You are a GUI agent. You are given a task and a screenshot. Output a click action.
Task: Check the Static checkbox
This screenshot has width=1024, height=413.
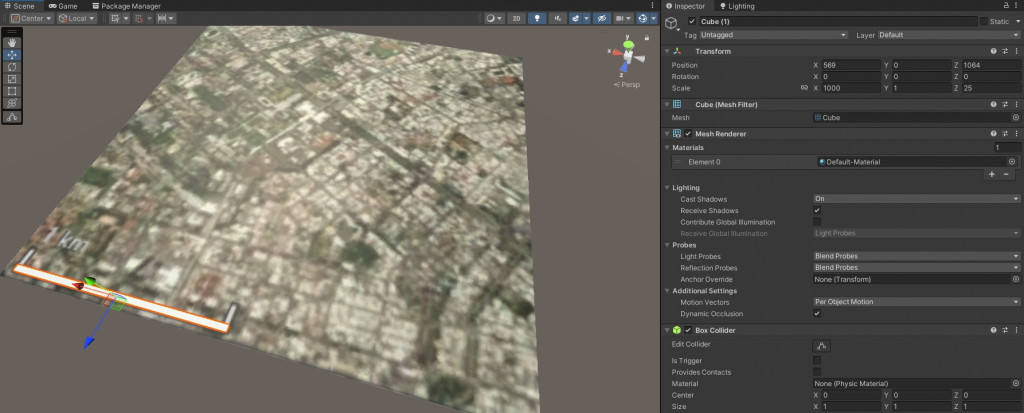983,21
